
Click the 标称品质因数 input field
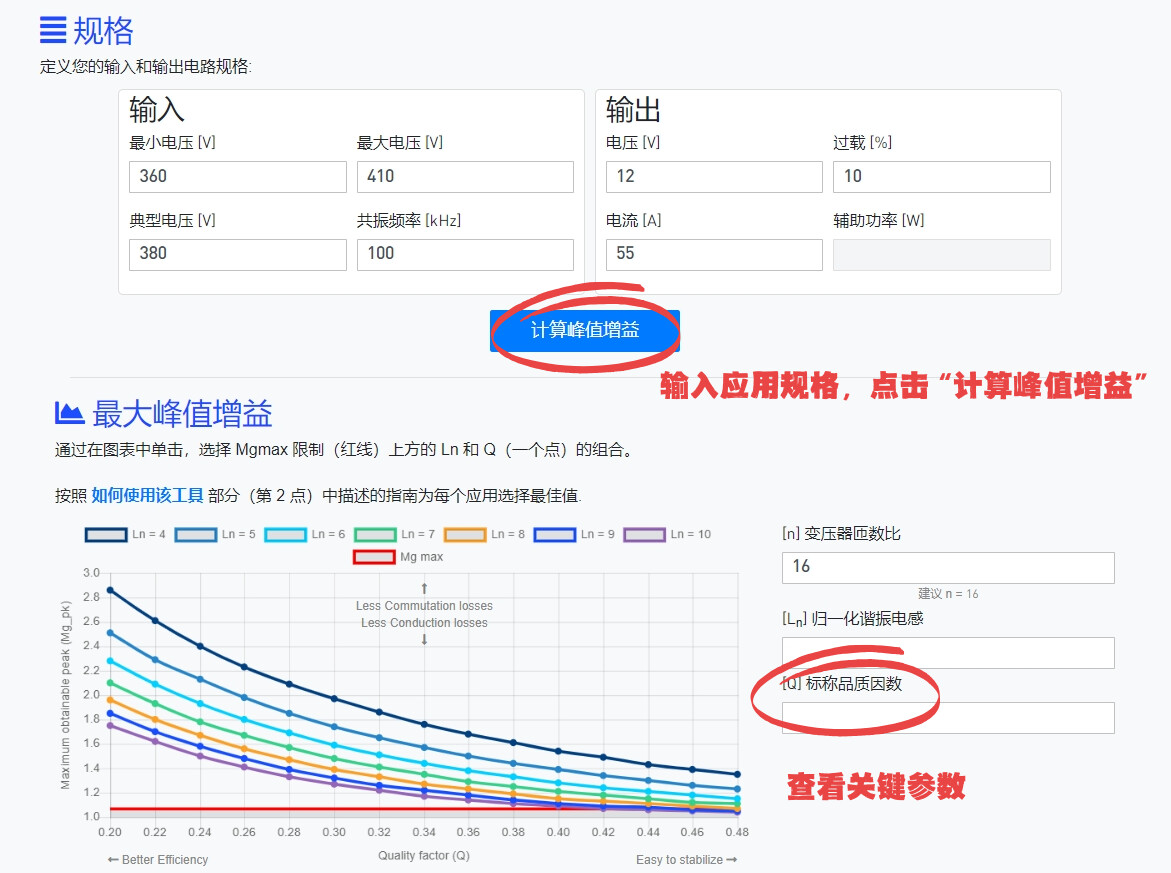click(x=948, y=718)
